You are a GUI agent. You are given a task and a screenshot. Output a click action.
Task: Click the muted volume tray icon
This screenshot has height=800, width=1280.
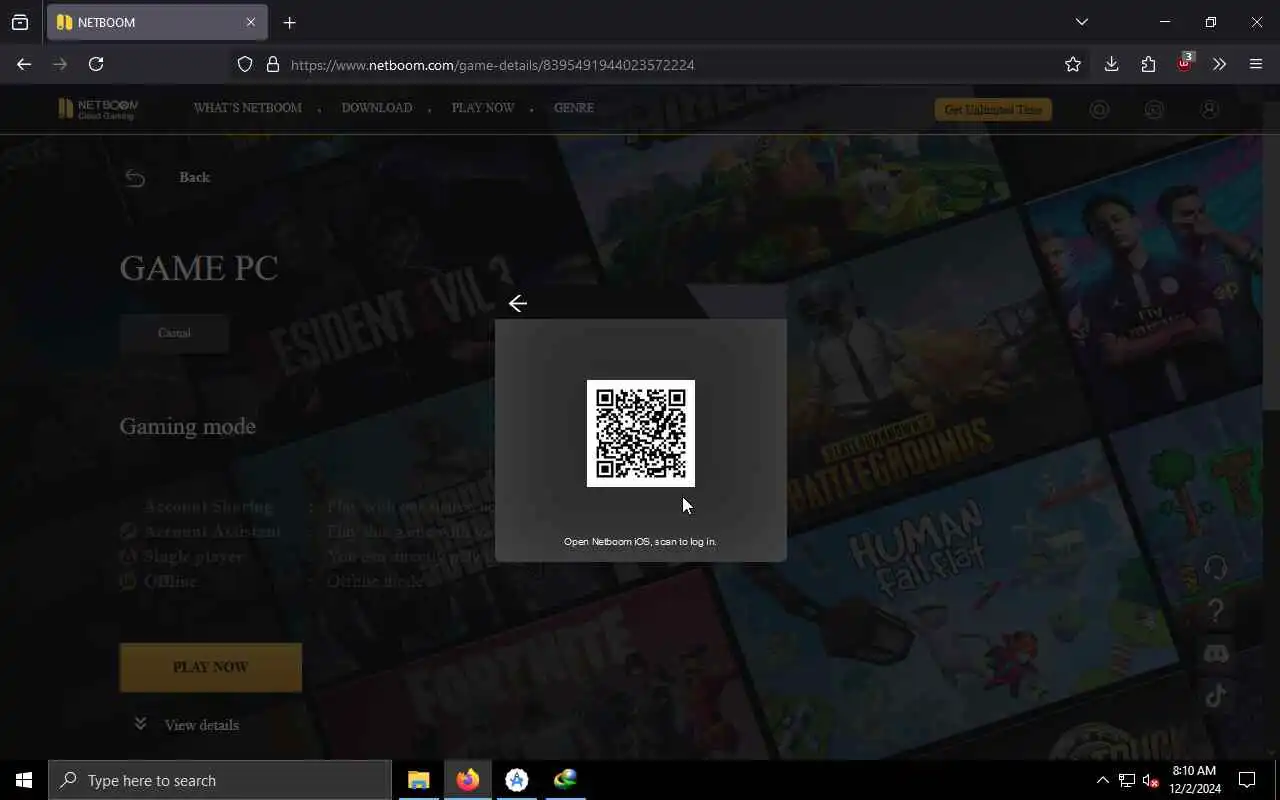[x=1150, y=780]
